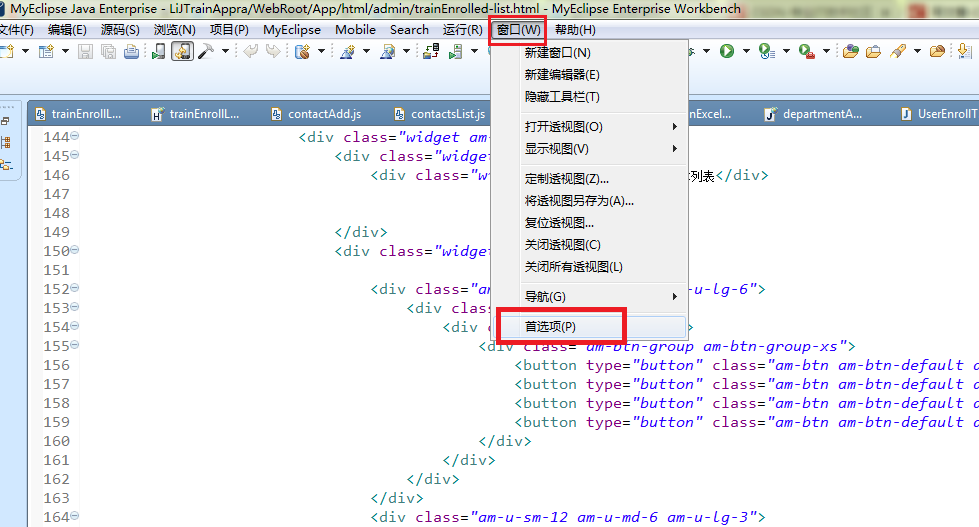Click the folder icon with purple and green circles
This screenshot has height=527, width=979.
point(850,51)
